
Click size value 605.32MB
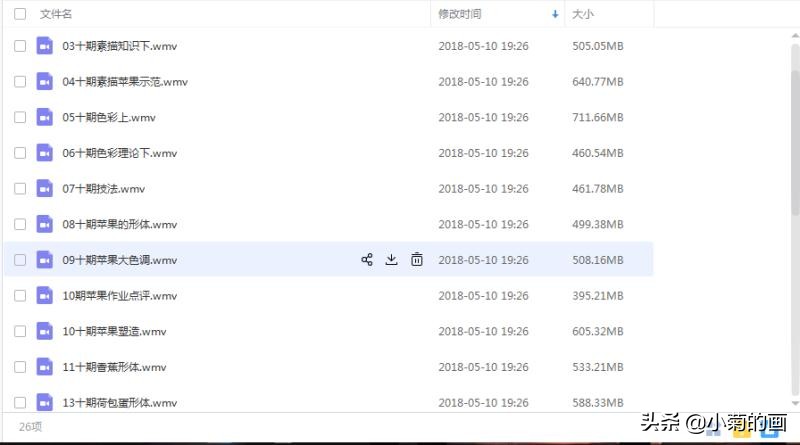tap(597, 332)
